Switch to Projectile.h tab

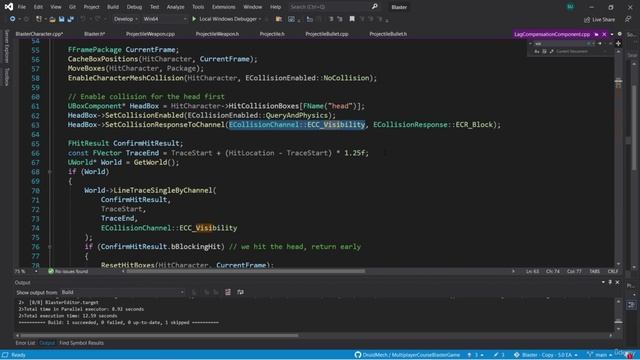pos(272,34)
